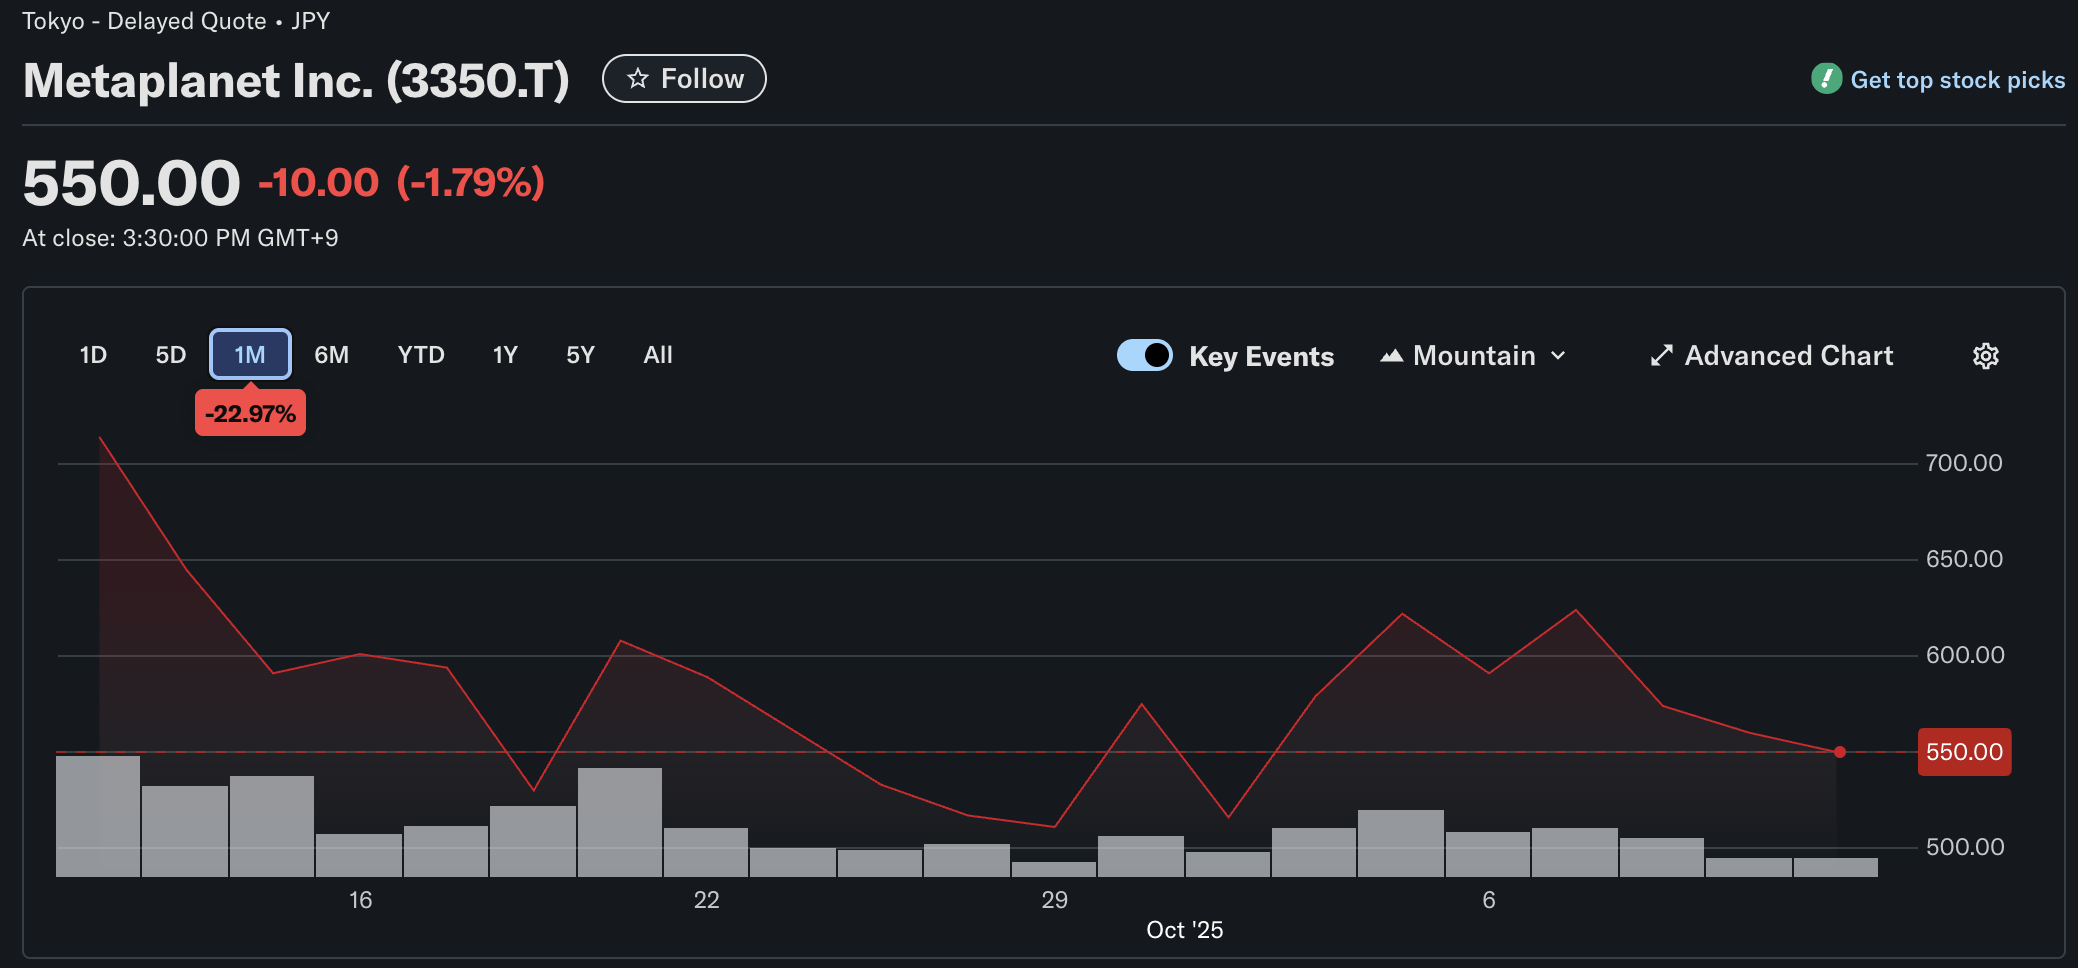Click the star icon in Follow button

(x=638, y=79)
